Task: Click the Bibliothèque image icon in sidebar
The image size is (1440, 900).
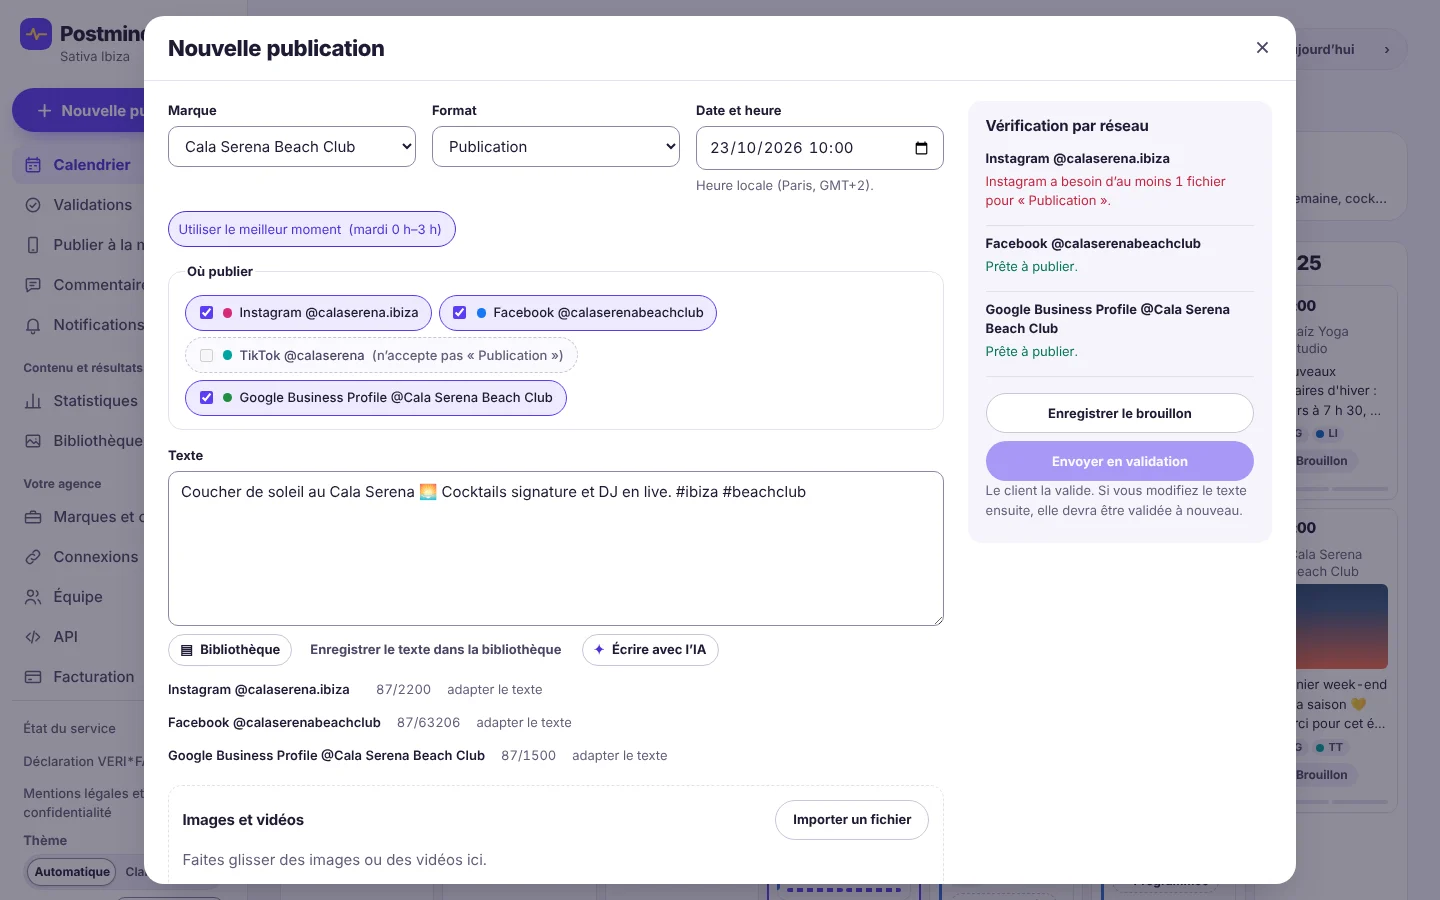Action: [x=33, y=441]
